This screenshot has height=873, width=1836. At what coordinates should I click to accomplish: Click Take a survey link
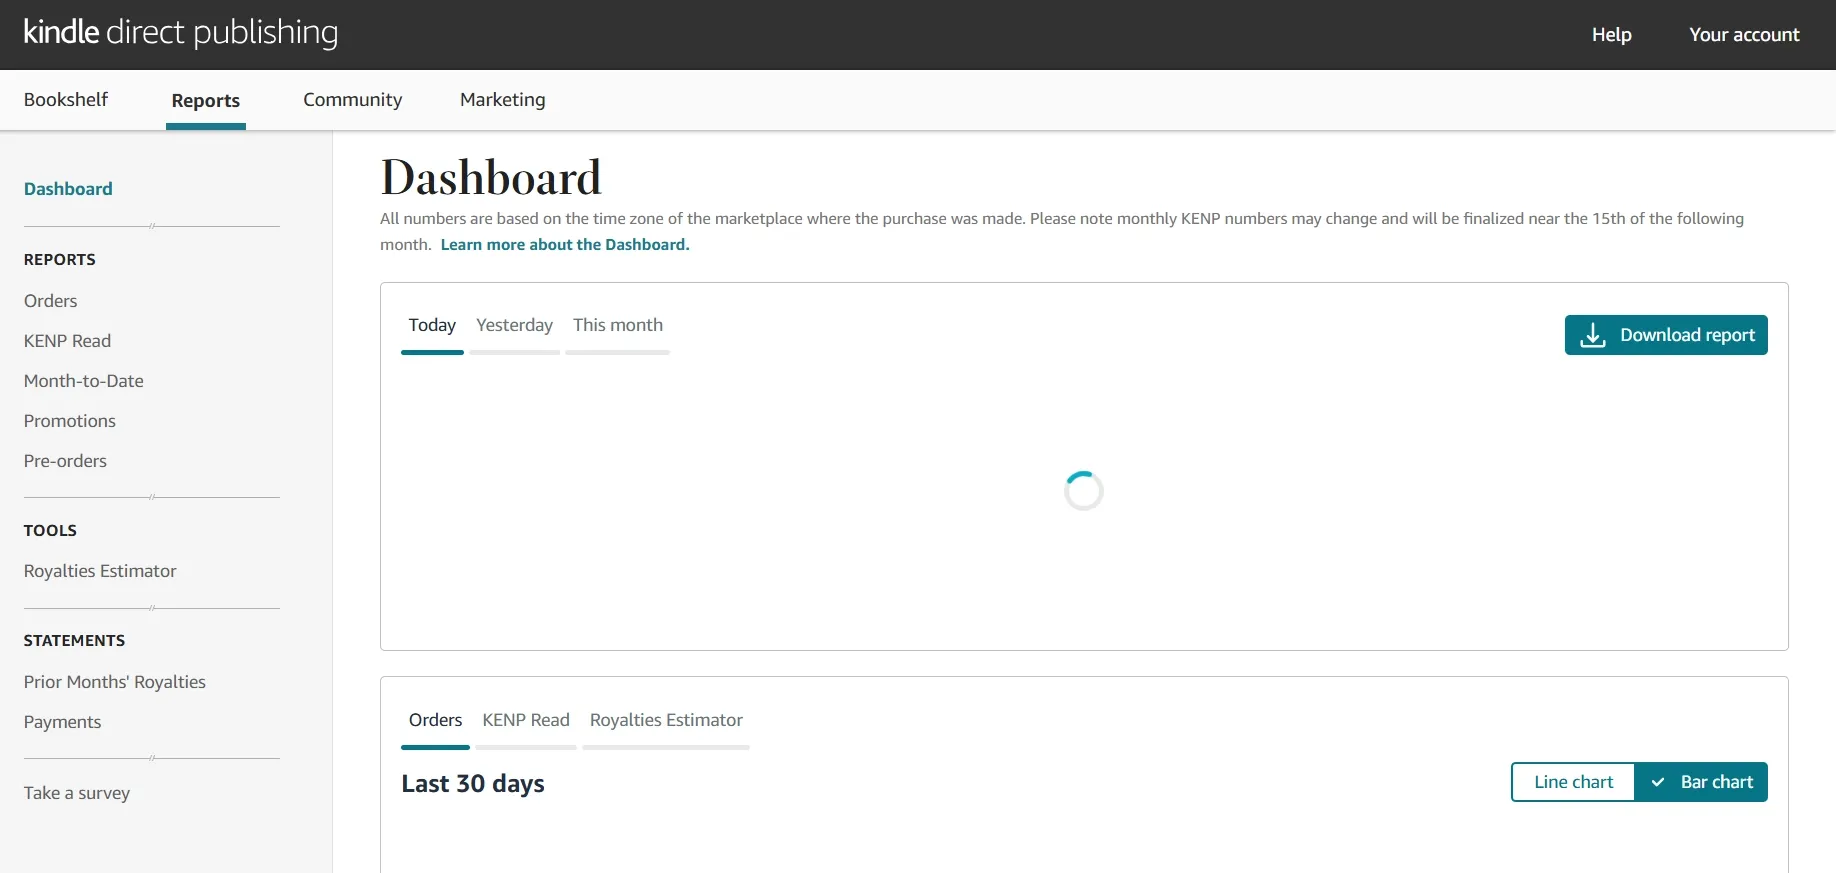[x=77, y=793]
